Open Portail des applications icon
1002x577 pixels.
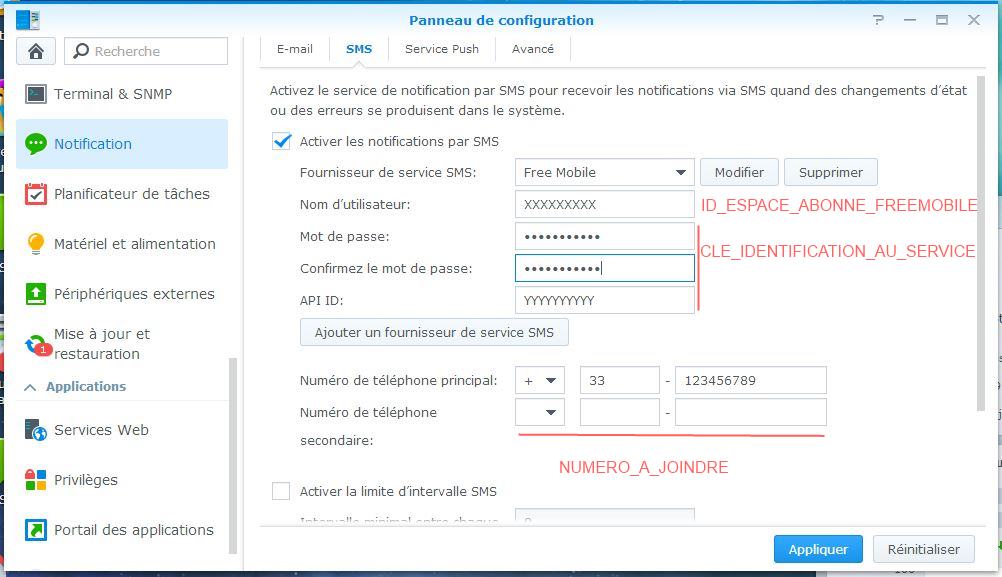point(36,530)
